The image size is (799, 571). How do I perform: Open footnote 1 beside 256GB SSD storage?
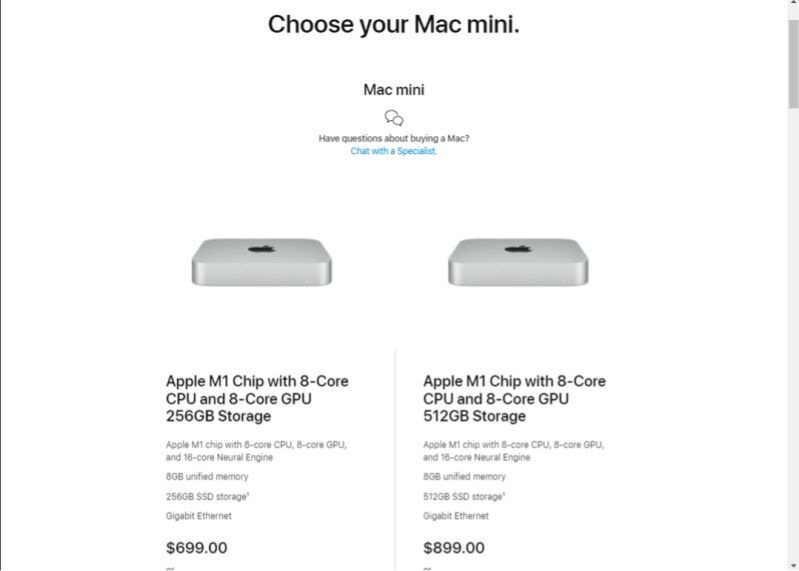point(248,493)
